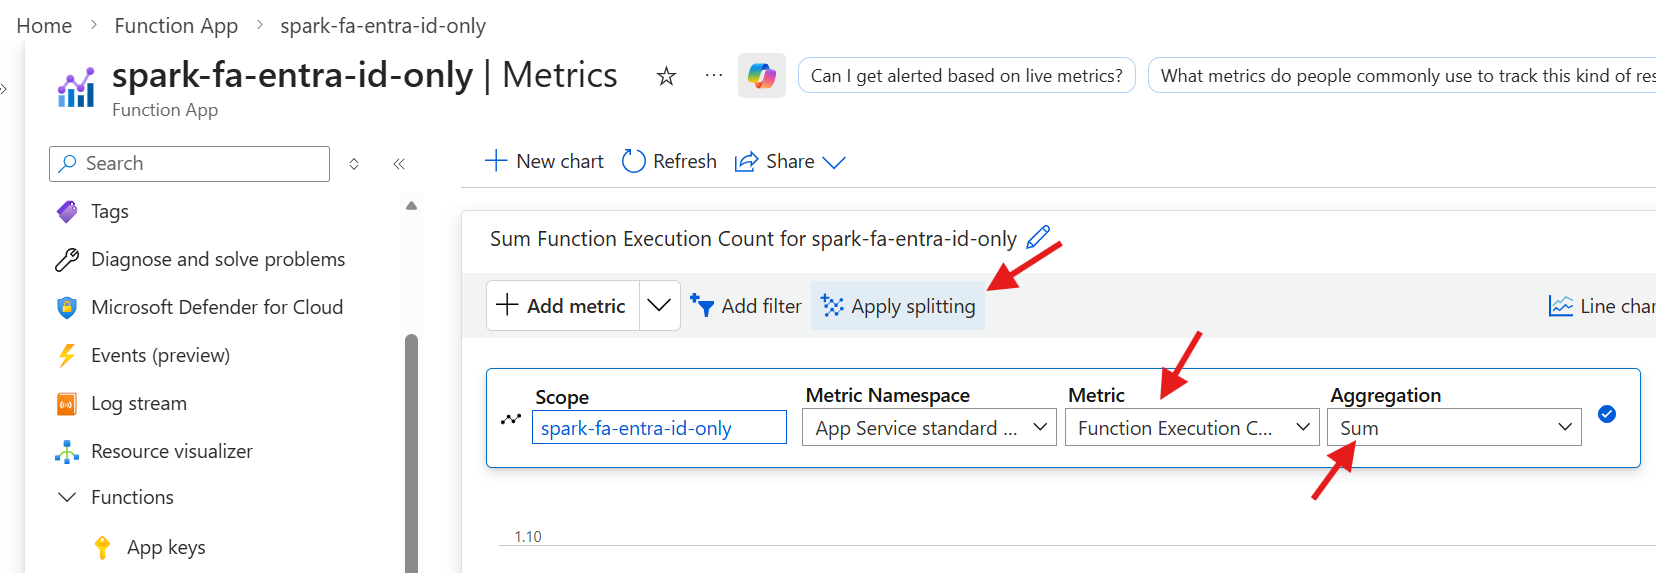Viewport: 1656px width, 573px height.
Task: Click Add filter
Action: [746, 306]
